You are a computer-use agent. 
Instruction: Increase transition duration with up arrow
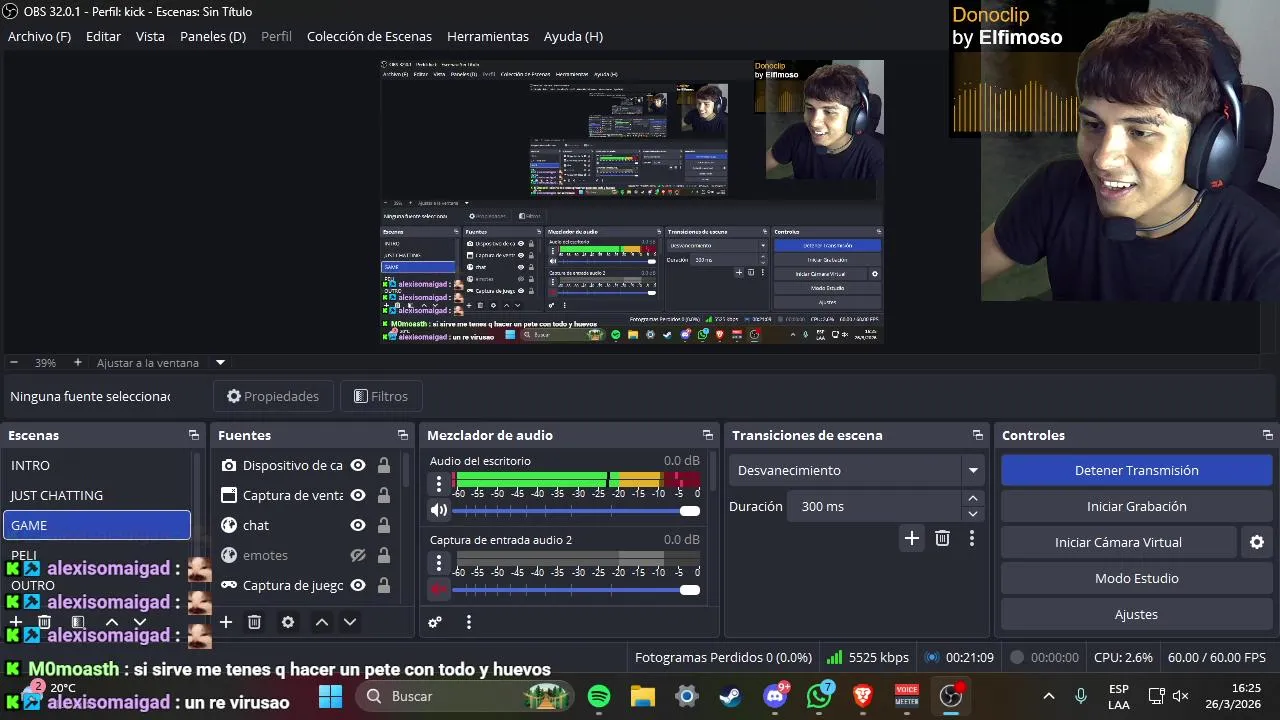(x=973, y=498)
